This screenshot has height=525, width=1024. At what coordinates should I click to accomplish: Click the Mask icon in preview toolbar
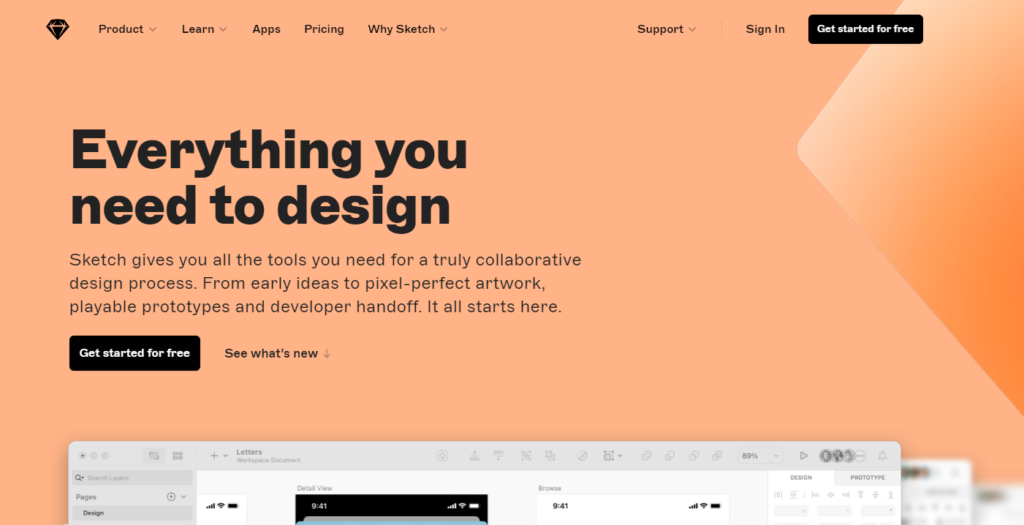[x=582, y=456]
